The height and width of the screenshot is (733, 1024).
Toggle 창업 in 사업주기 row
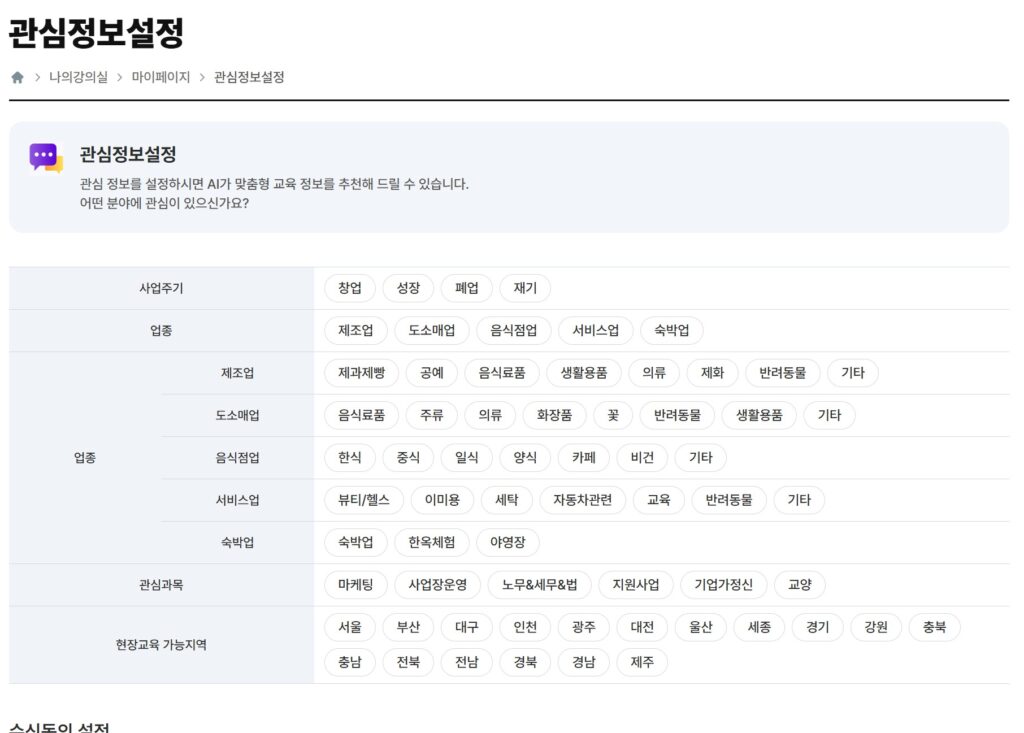tap(350, 288)
